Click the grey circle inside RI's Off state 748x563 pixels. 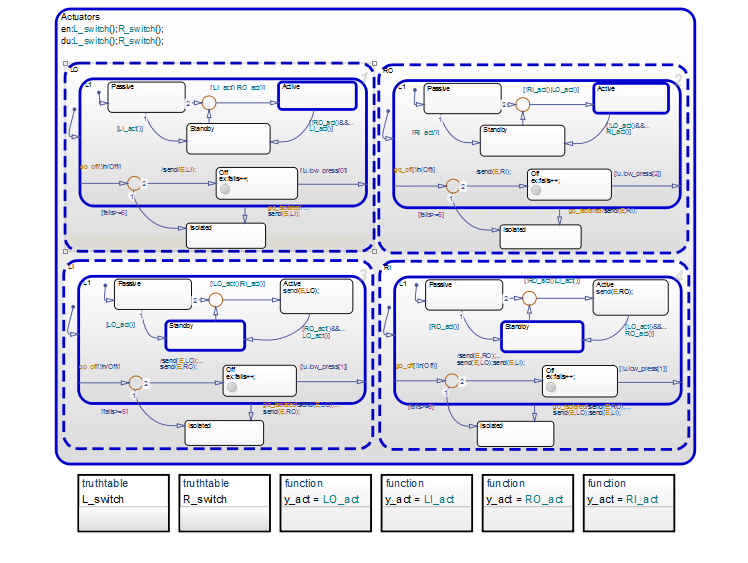click(x=551, y=387)
